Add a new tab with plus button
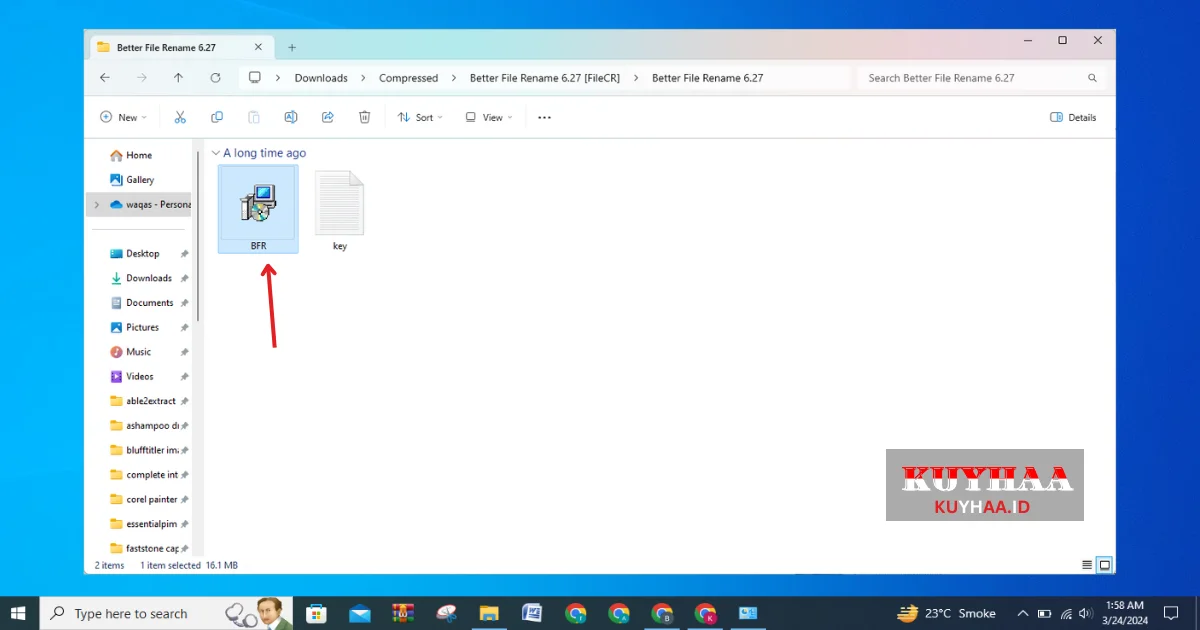Image resolution: width=1200 pixels, height=630 pixels. tap(292, 47)
